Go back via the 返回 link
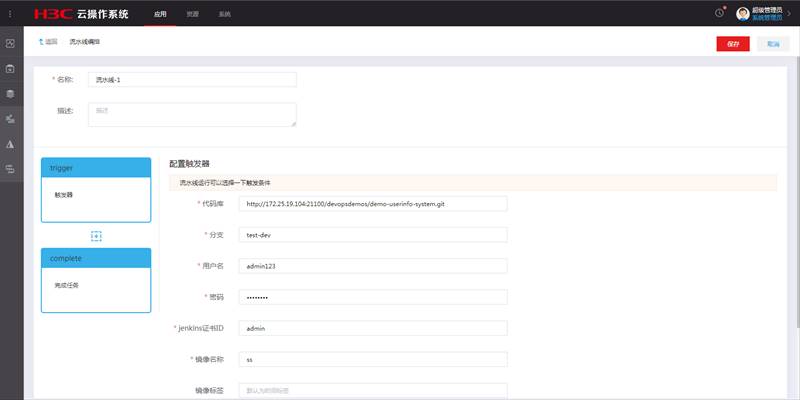Image resolution: width=800 pixels, height=400 pixels. [48, 42]
